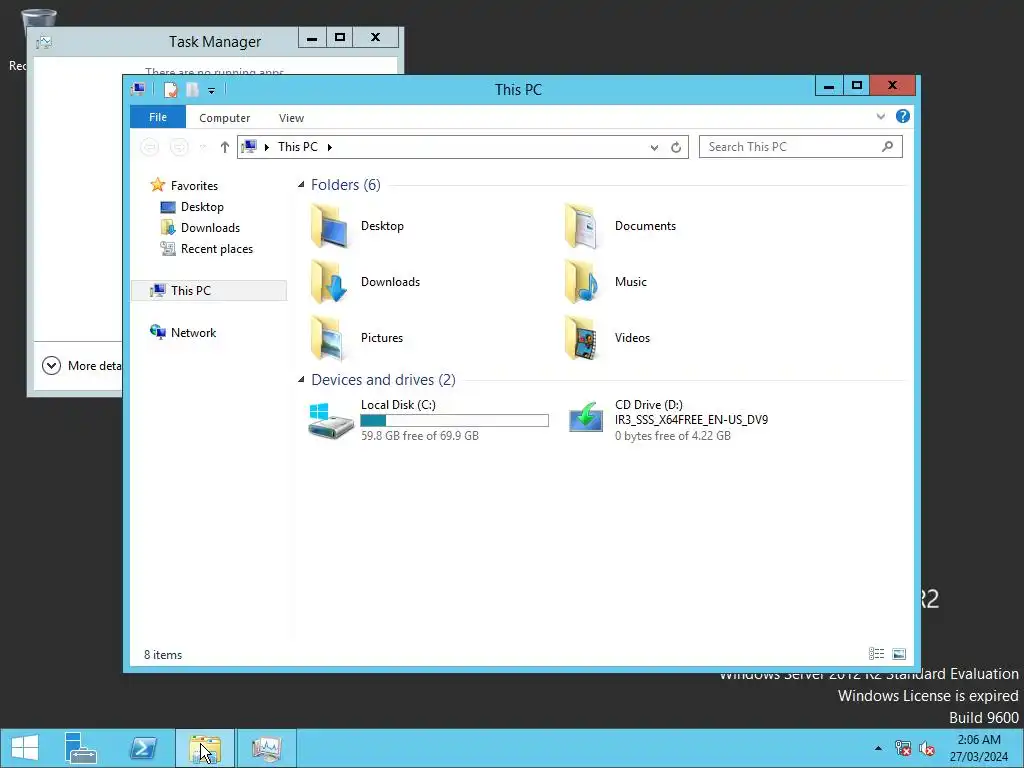Select Network in navigation pane
Screen dimensions: 1024x768
pos(193,332)
